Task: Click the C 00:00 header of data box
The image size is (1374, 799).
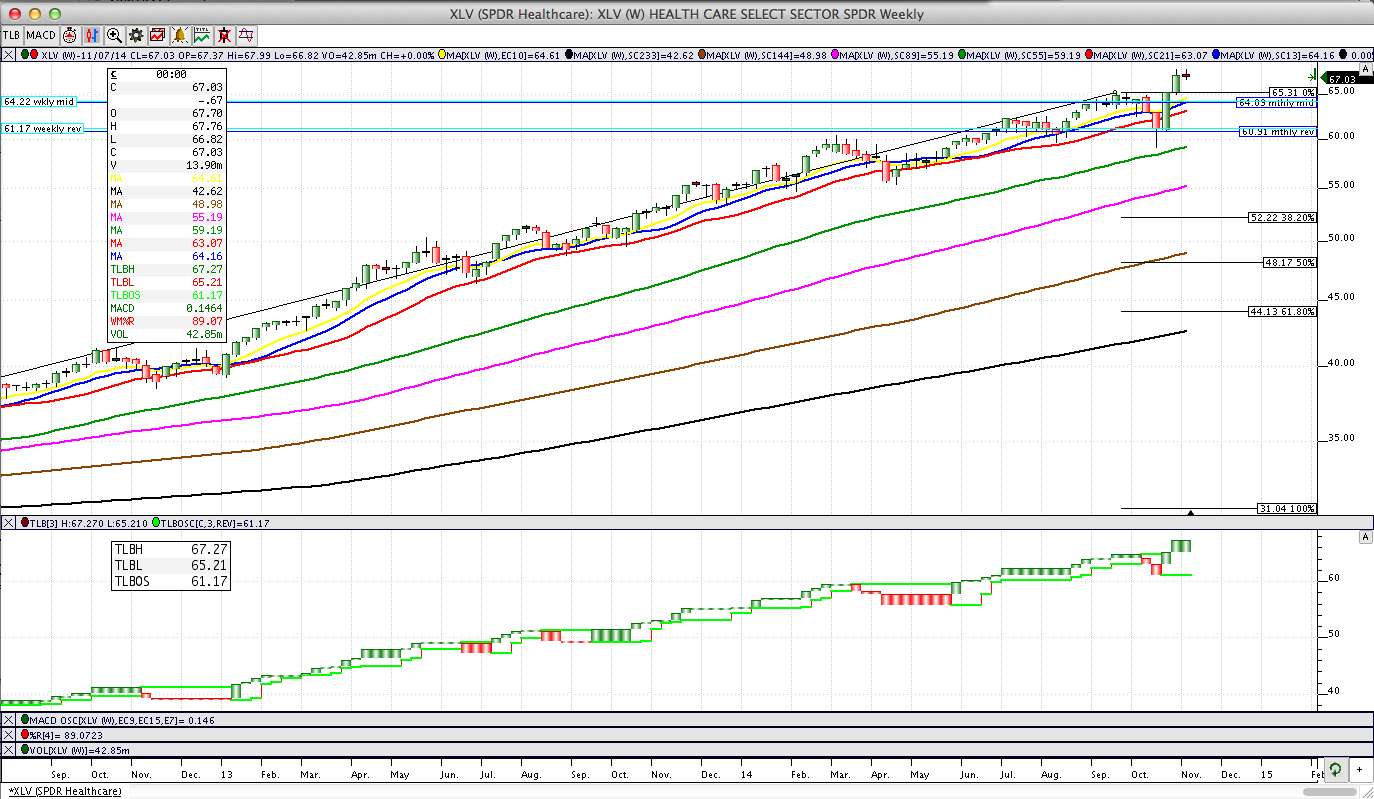Action: tap(166, 74)
